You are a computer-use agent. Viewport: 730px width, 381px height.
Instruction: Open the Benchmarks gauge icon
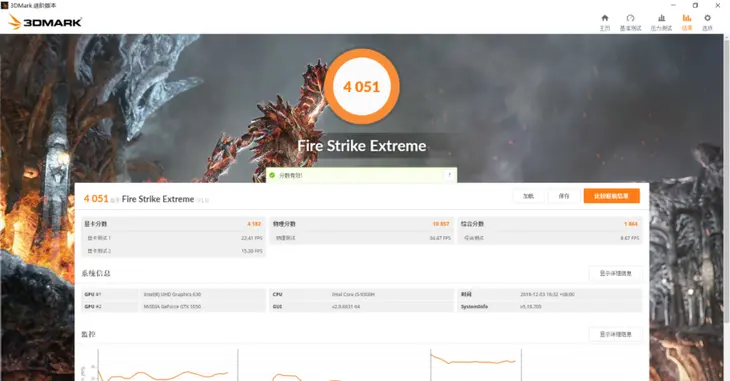pos(630,22)
